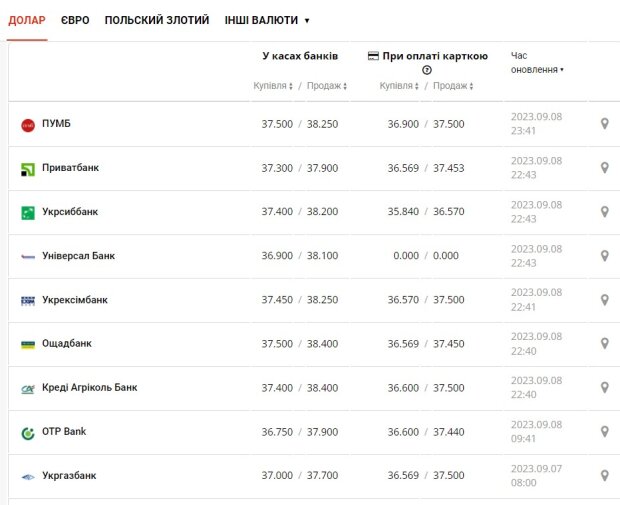Switch to the ЄВРО tab
Image resolution: width=620 pixels, height=505 pixels.
pos(75,20)
